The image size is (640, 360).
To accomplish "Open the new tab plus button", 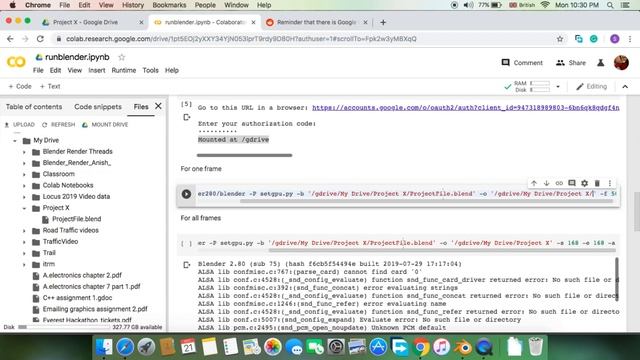I will pyautogui.click(x=383, y=22).
